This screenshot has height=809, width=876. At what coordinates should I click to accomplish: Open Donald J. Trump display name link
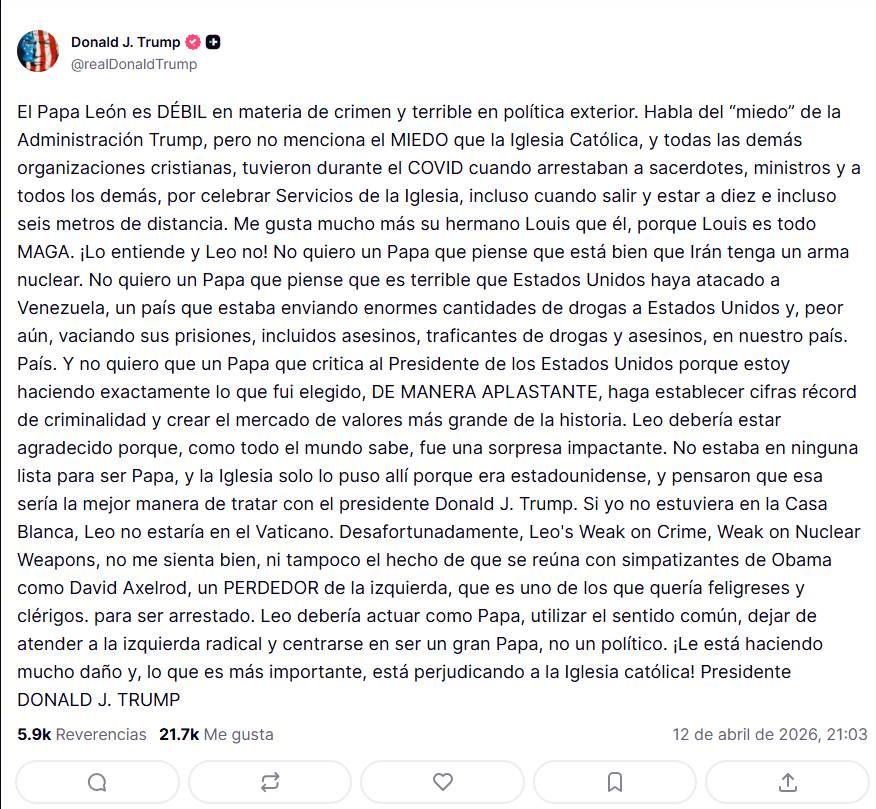click(125, 42)
